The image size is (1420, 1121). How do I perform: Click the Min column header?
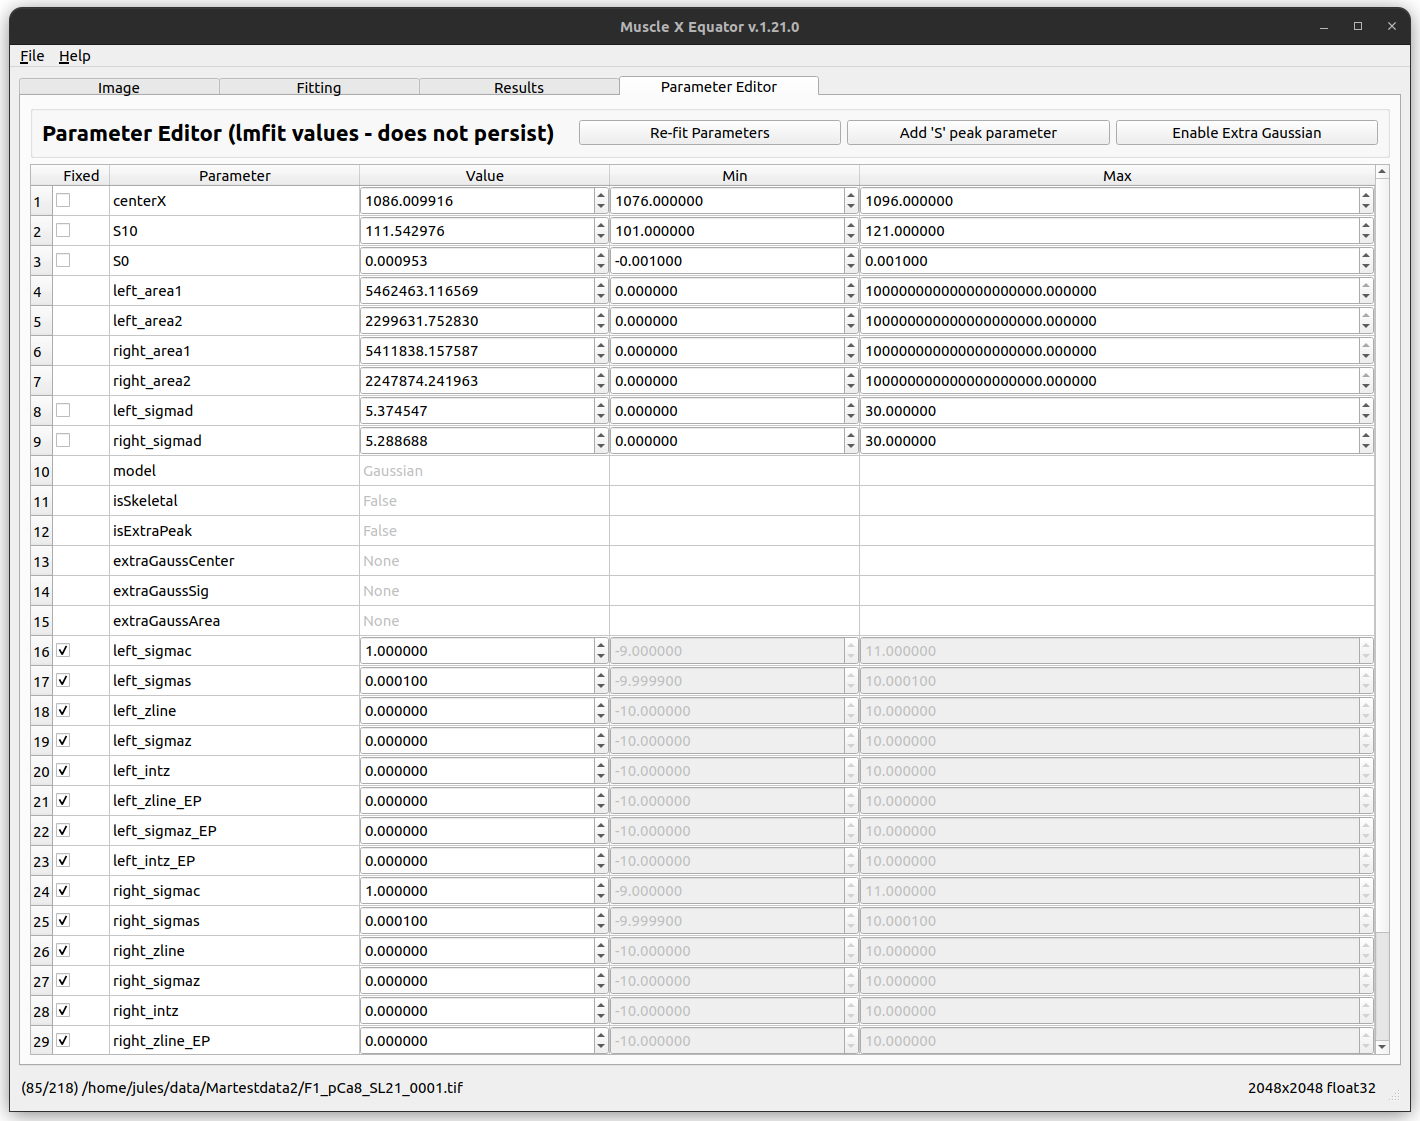[x=735, y=176]
